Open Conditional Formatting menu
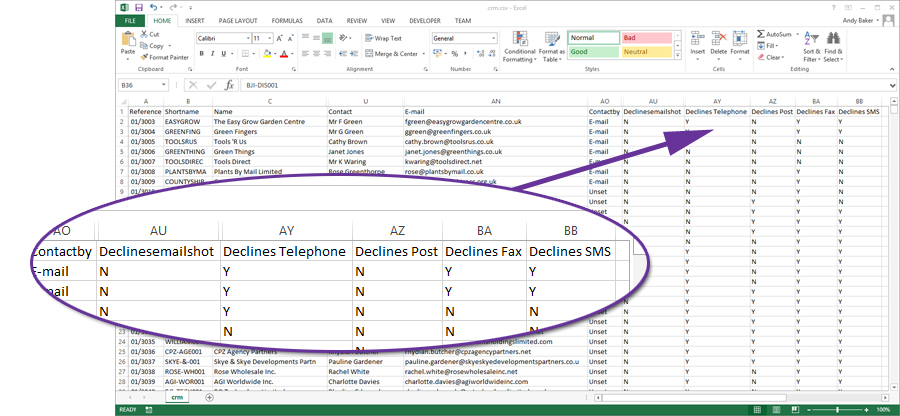 point(519,47)
